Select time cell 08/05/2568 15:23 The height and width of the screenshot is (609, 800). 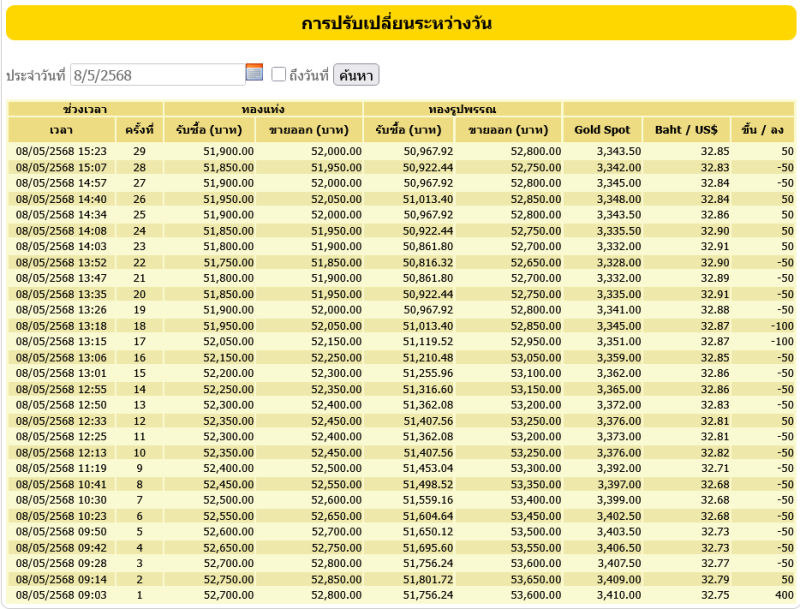pyautogui.click(x=61, y=151)
